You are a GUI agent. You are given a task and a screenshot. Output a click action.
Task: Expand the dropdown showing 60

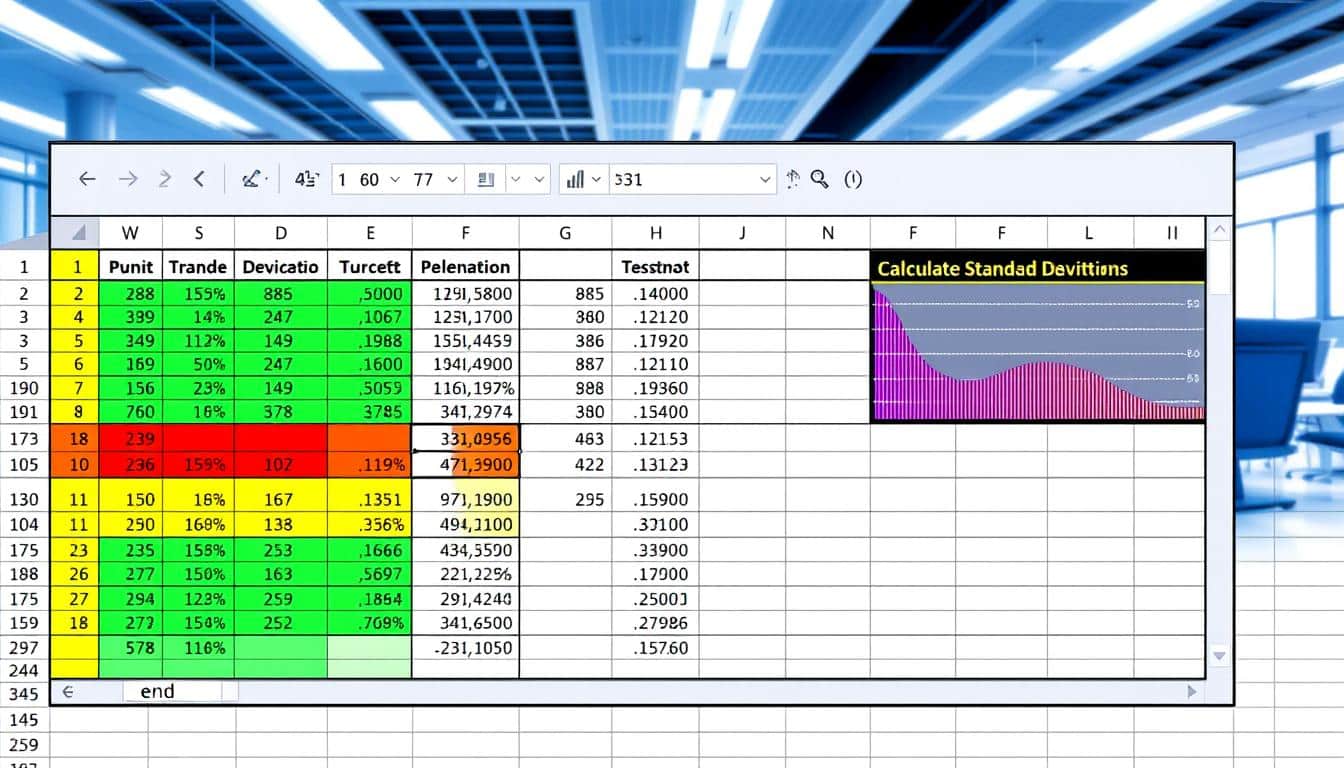coord(394,179)
